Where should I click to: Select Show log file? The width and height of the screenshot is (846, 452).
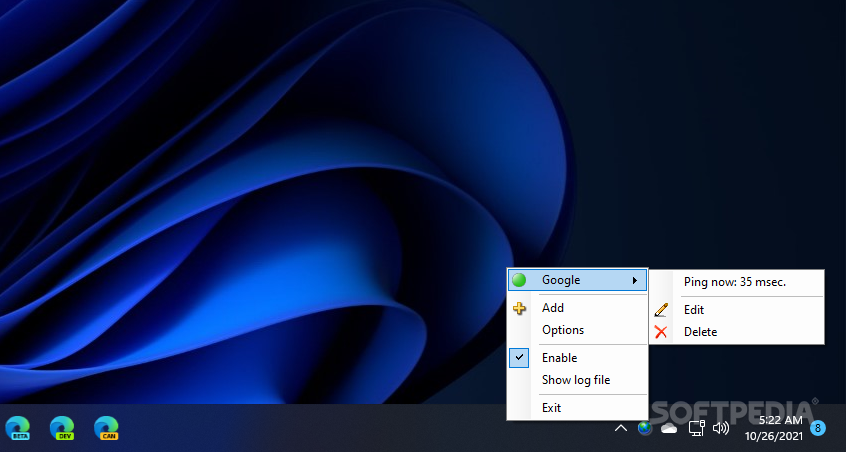click(577, 380)
